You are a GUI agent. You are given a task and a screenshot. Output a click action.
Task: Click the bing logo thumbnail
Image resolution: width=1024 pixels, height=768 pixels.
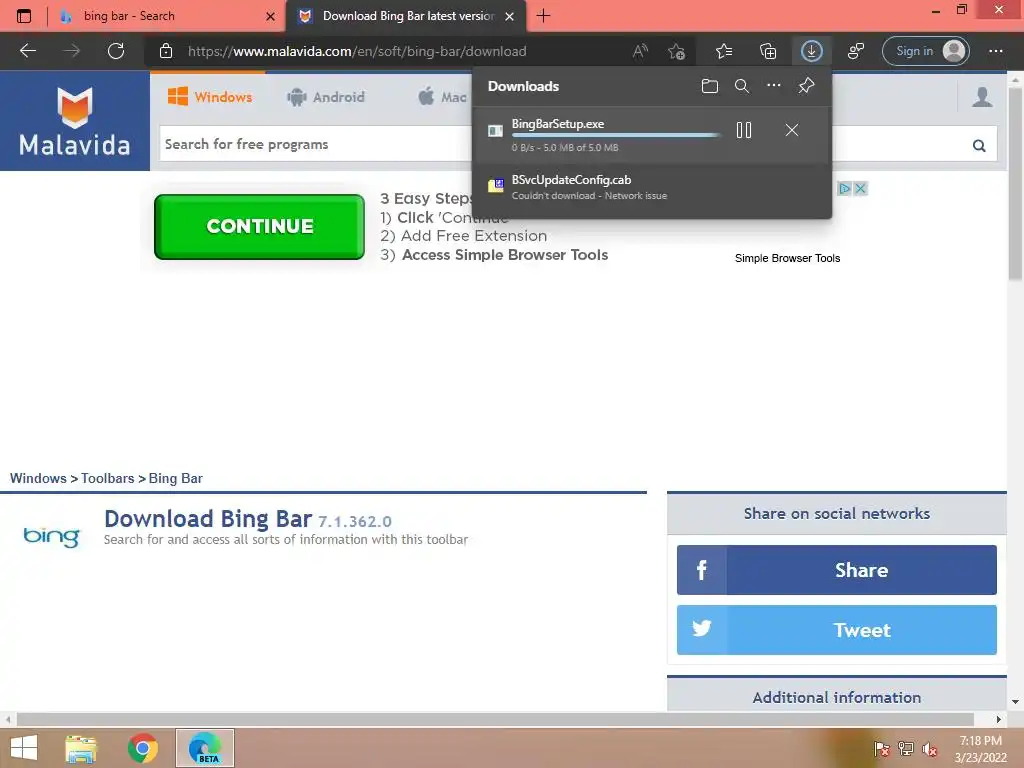52,536
